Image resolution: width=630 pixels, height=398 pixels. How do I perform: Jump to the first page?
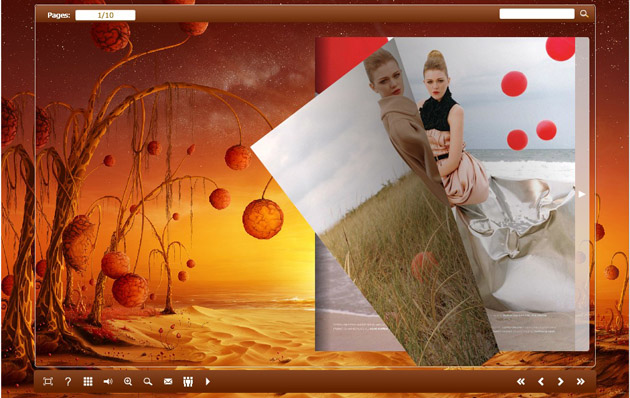[x=521, y=382]
